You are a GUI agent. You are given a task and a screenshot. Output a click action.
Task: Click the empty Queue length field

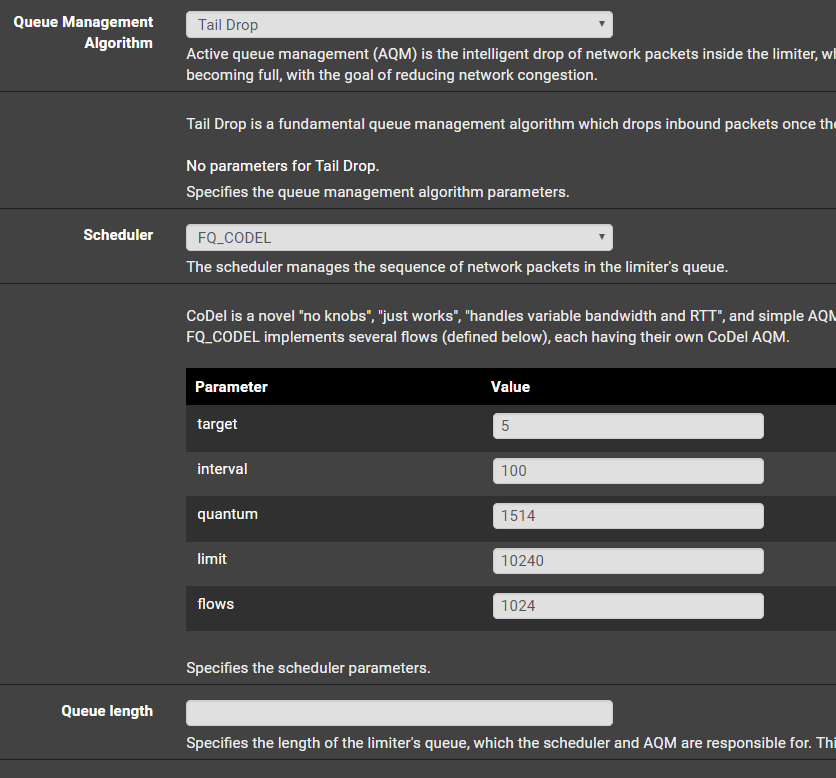point(399,713)
